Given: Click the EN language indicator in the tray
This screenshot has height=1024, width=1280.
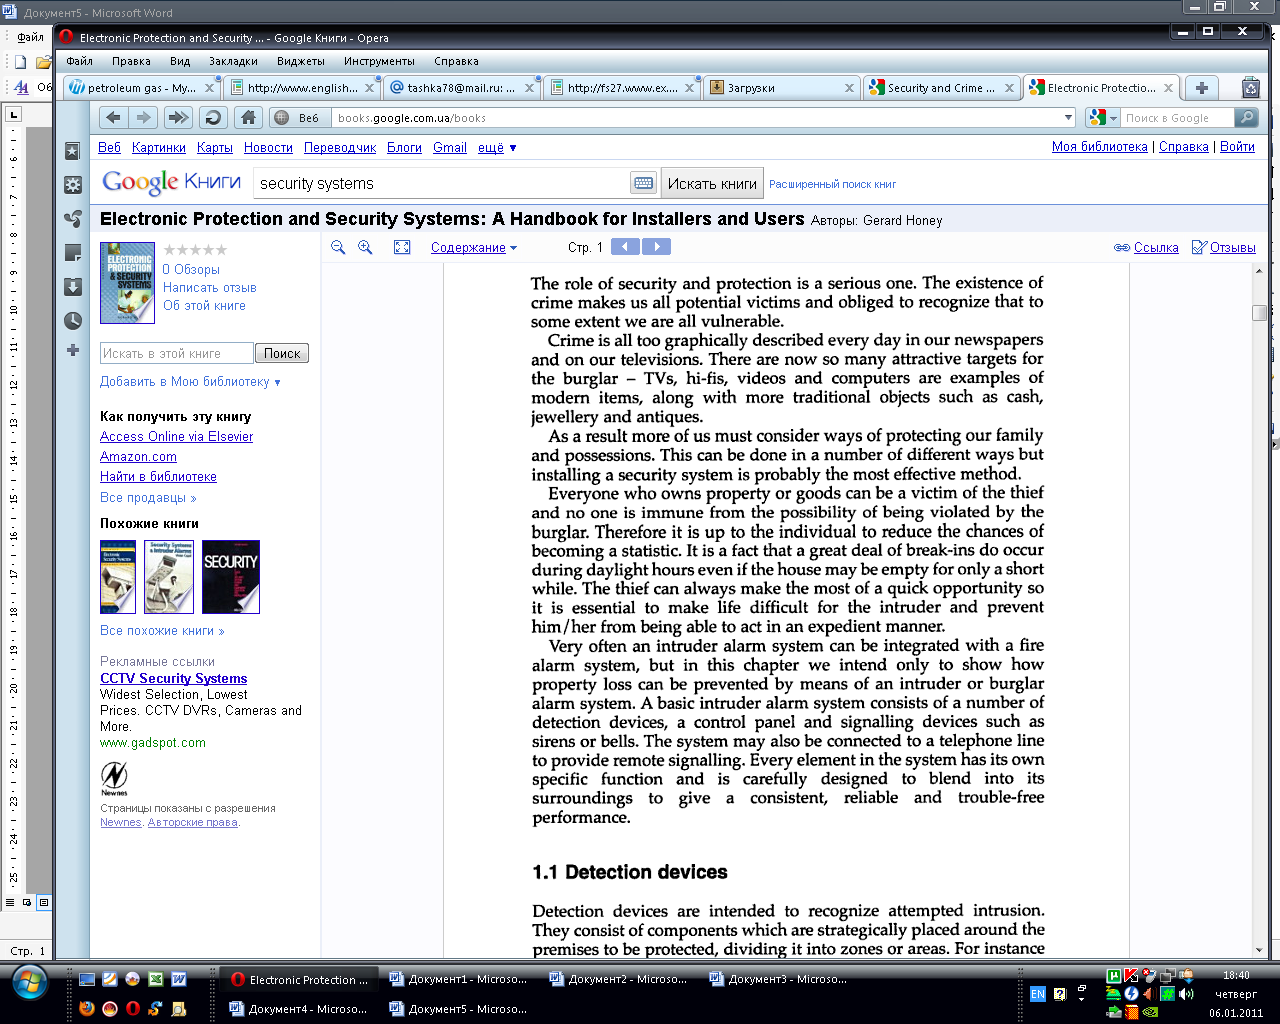Looking at the screenshot, I should (1037, 994).
